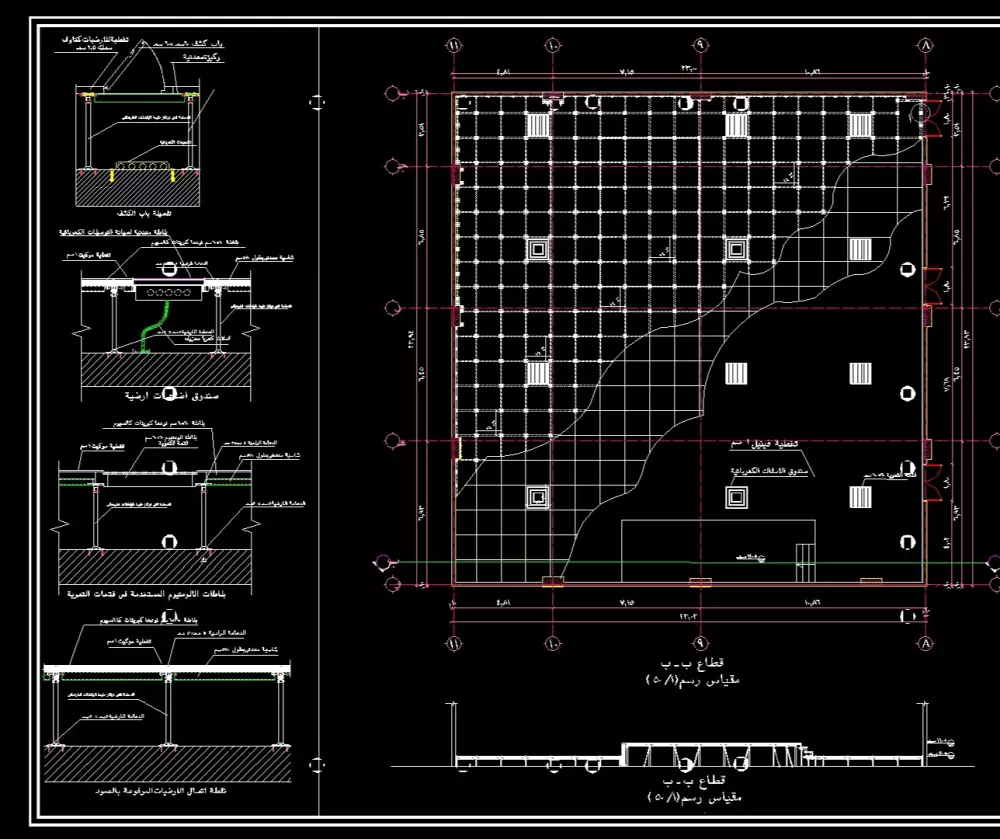This screenshot has width=1000, height=839.
Task: Select the stair symbol inside the platform
Action: [x=805, y=563]
